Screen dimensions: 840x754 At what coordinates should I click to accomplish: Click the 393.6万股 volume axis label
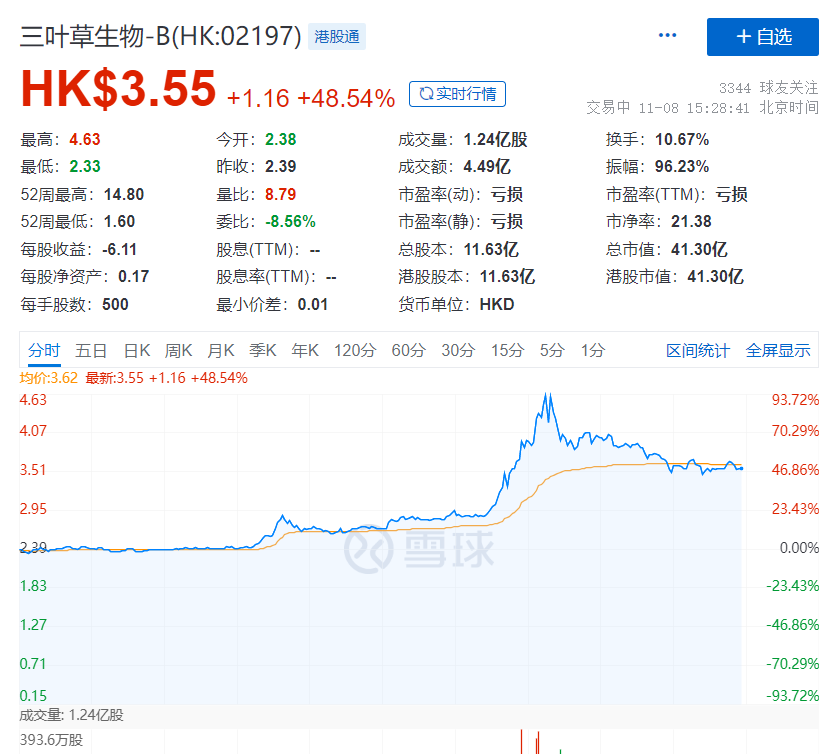[x=51, y=740]
